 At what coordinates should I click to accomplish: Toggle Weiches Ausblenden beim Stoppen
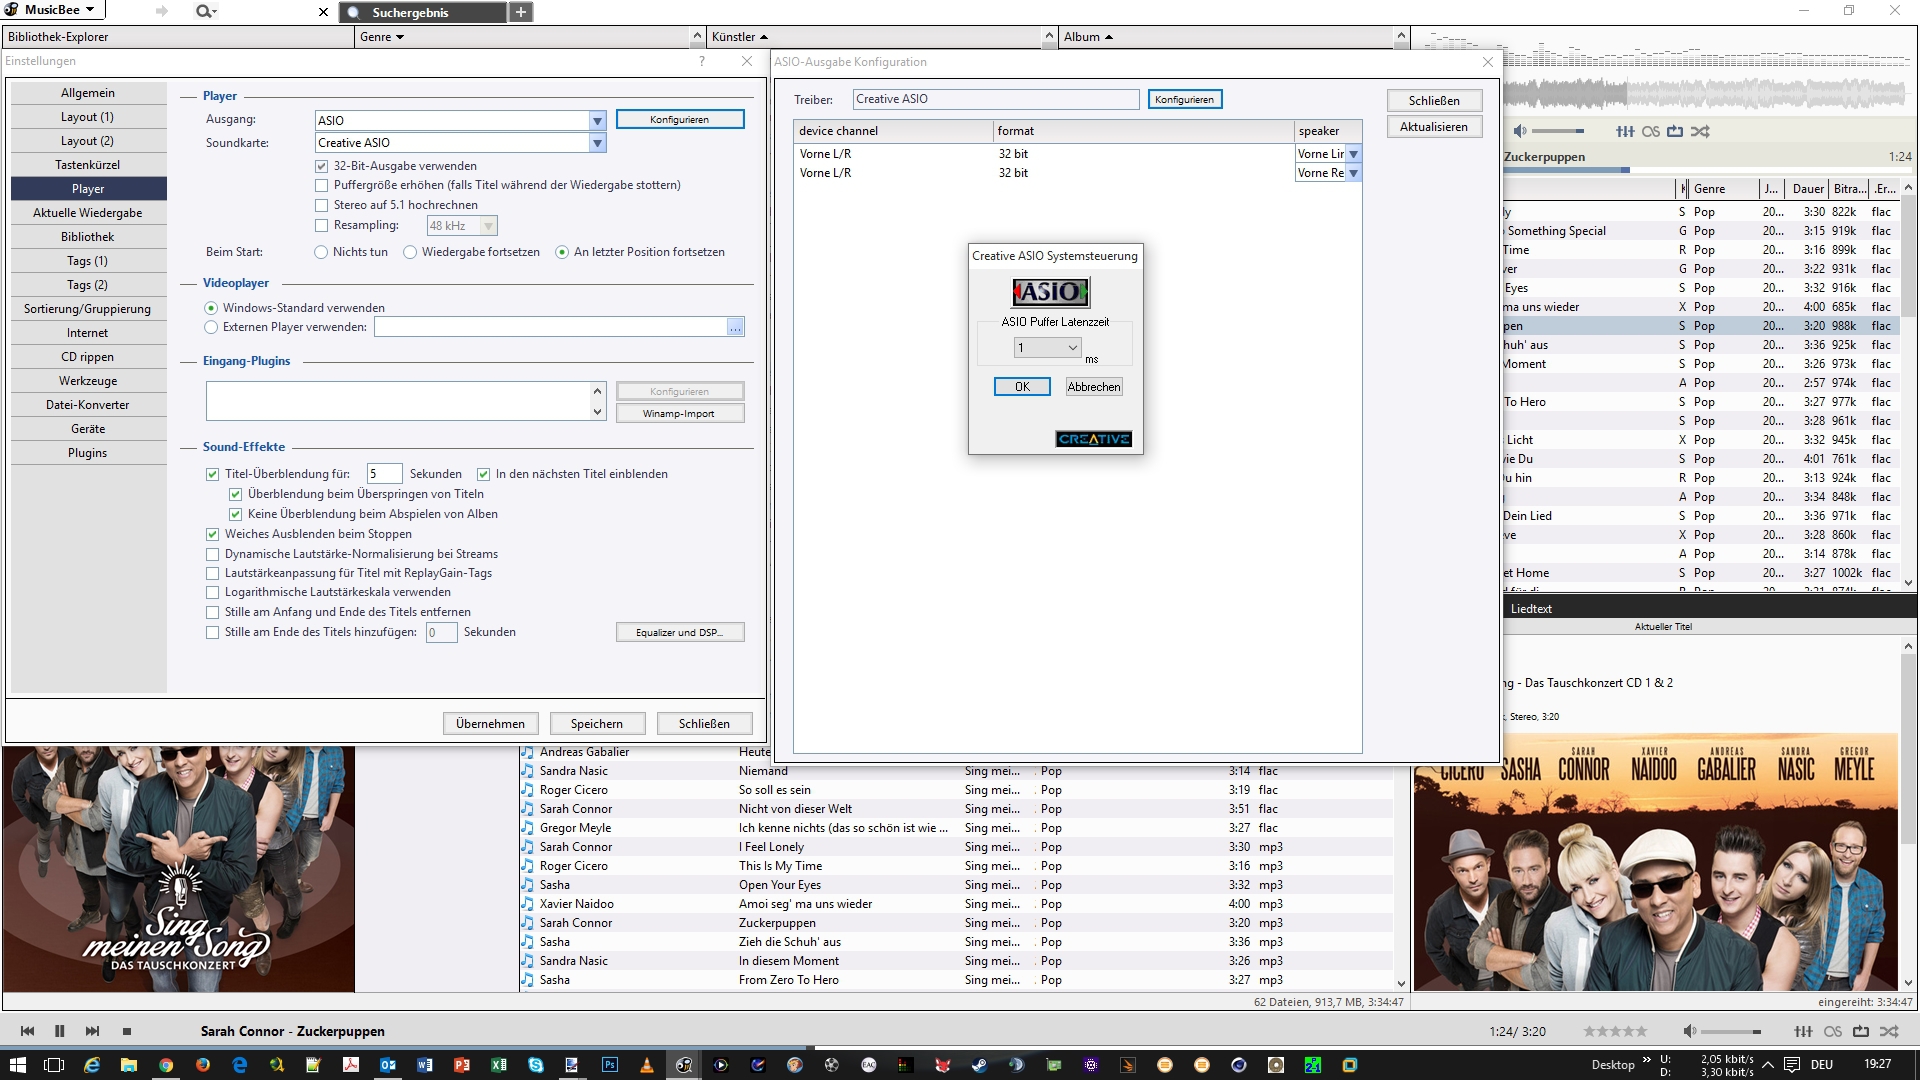coord(212,534)
